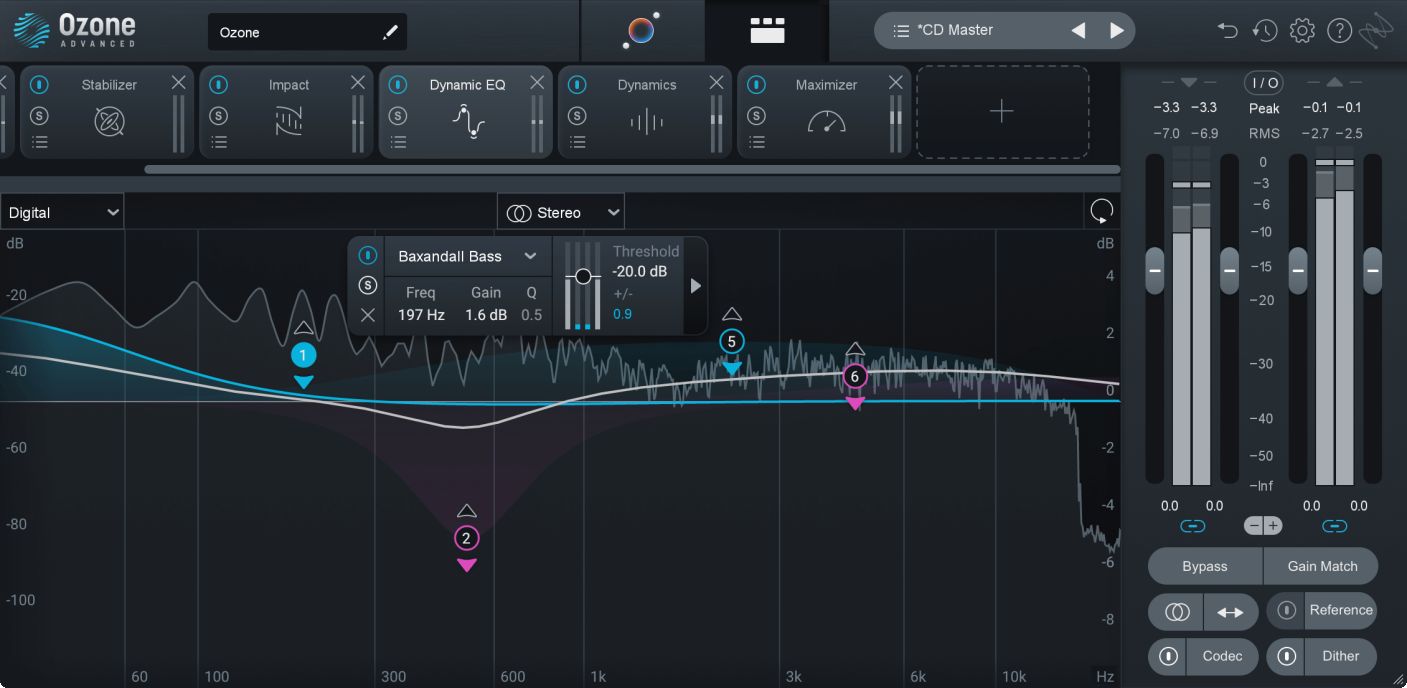Screen dimensions: 1407x688
Task: Open the Dither panel
Action: pyautogui.click(x=1341, y=656)
